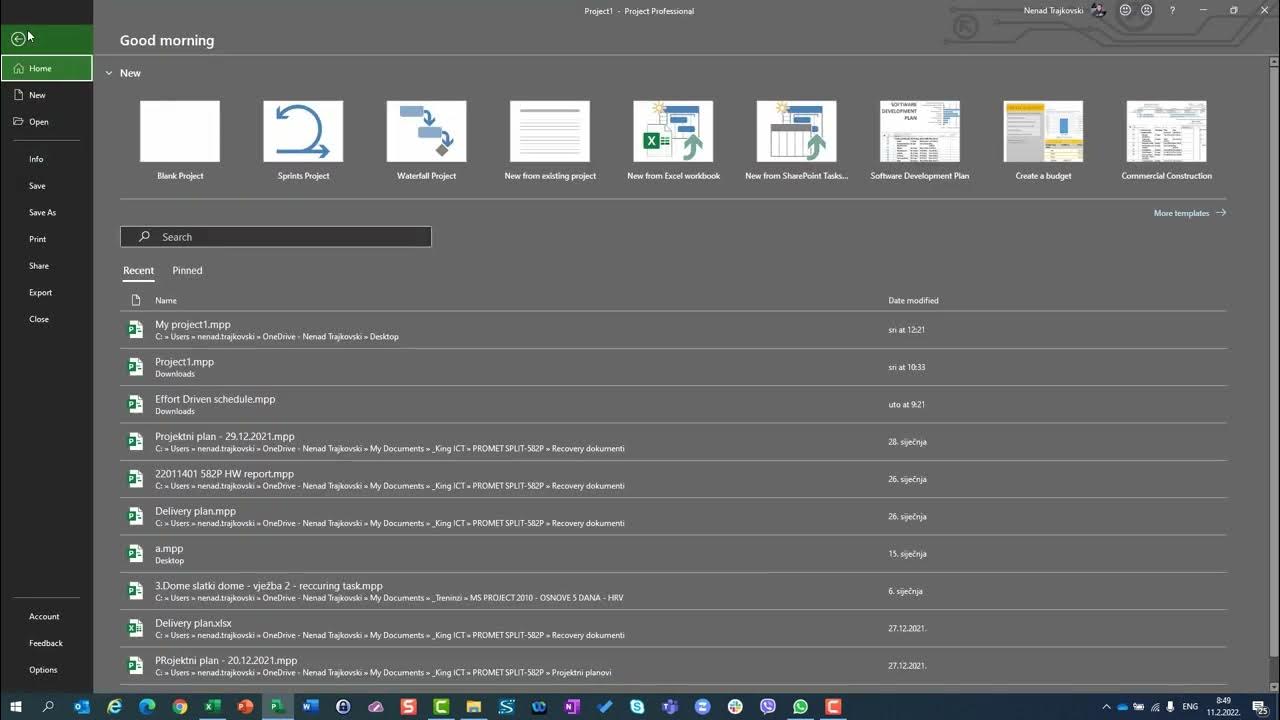
Task: Sort by the Name column header
Action: [x=166, y=300]
